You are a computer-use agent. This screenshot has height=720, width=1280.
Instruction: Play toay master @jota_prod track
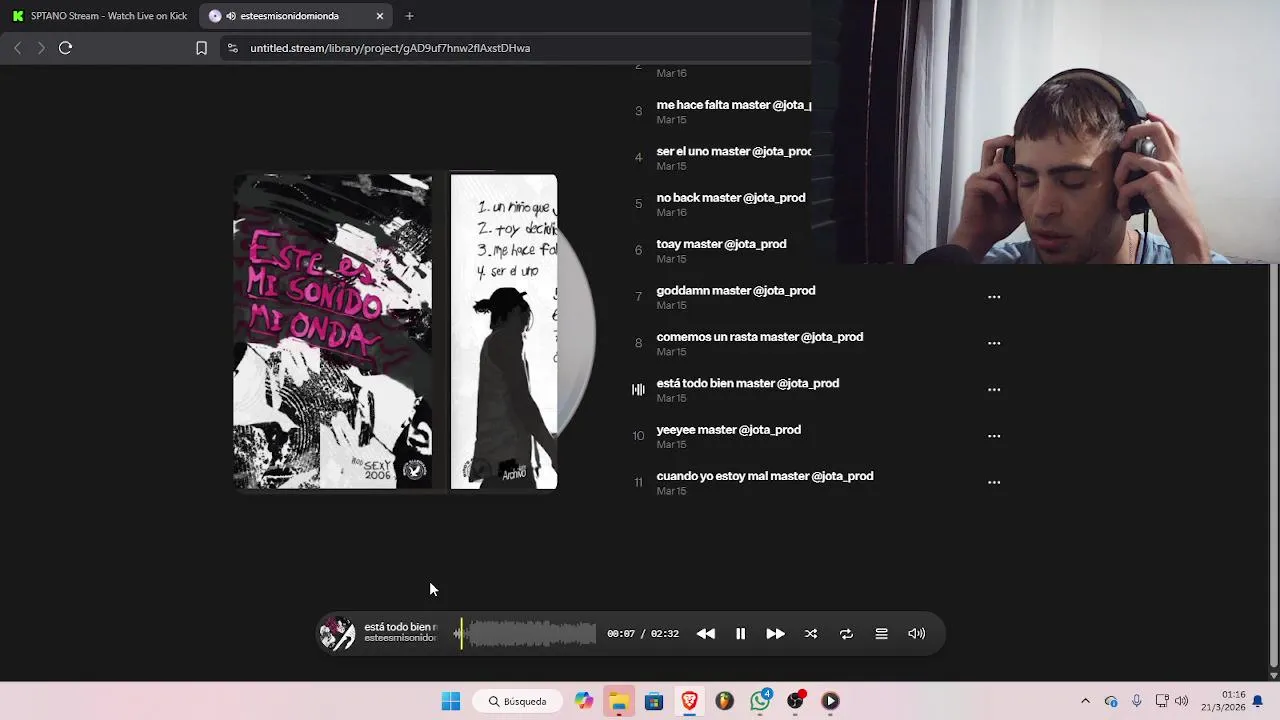[x=721, y=244]
